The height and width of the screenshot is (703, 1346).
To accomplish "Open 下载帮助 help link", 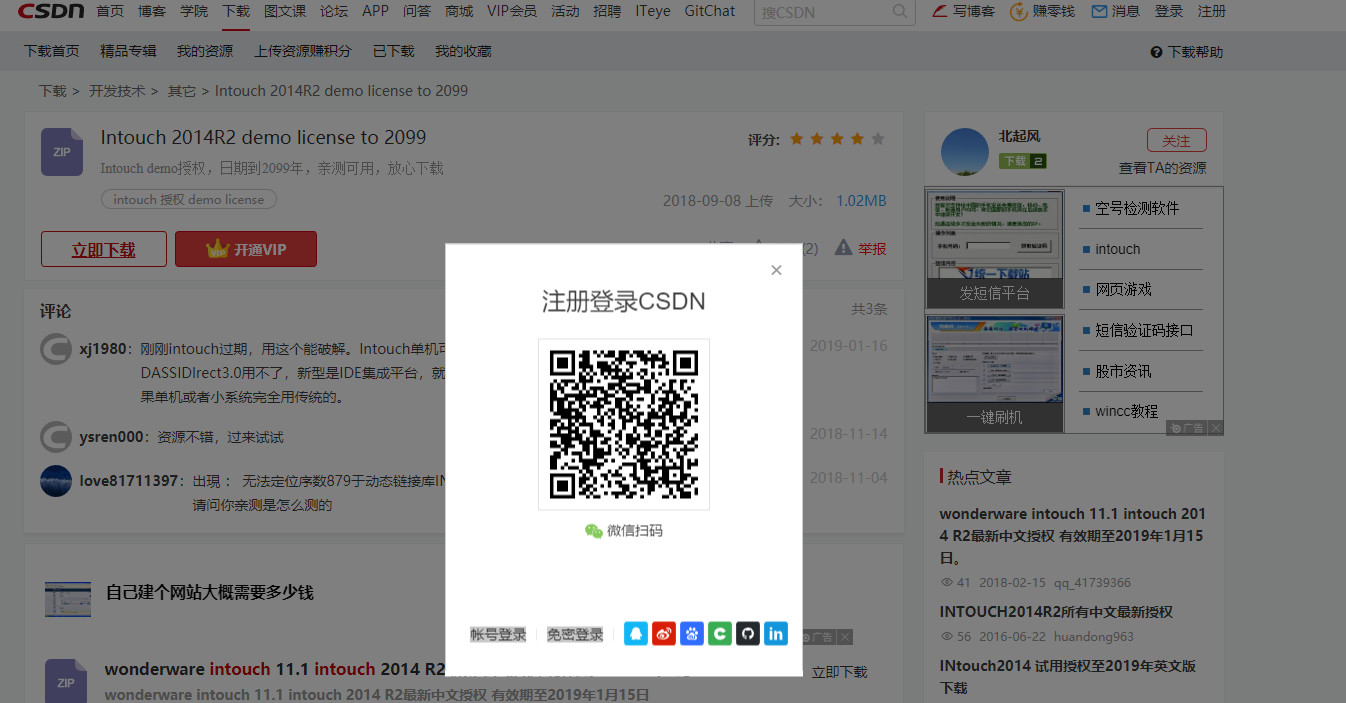I will (x=1187, y=52).
